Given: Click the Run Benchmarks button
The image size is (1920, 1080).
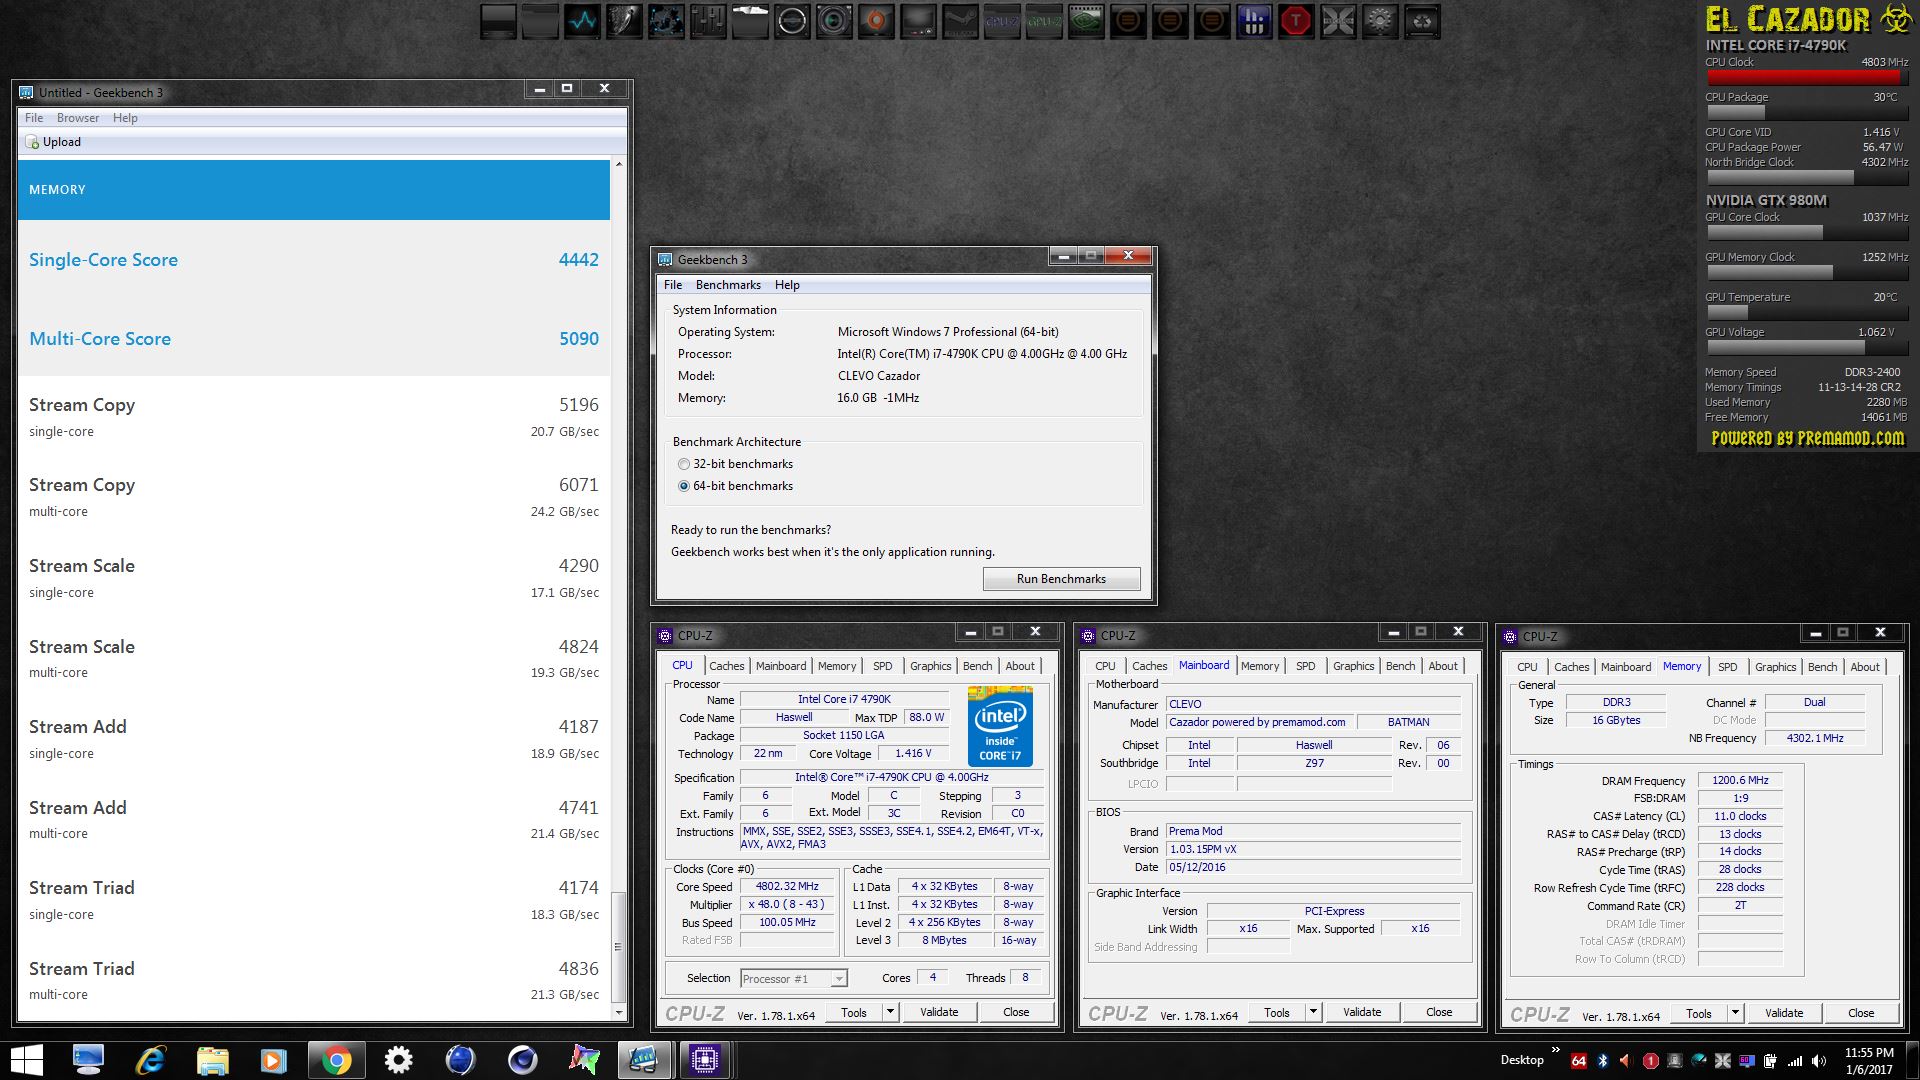Looking at the screenshot, I should coord(1061,579).
